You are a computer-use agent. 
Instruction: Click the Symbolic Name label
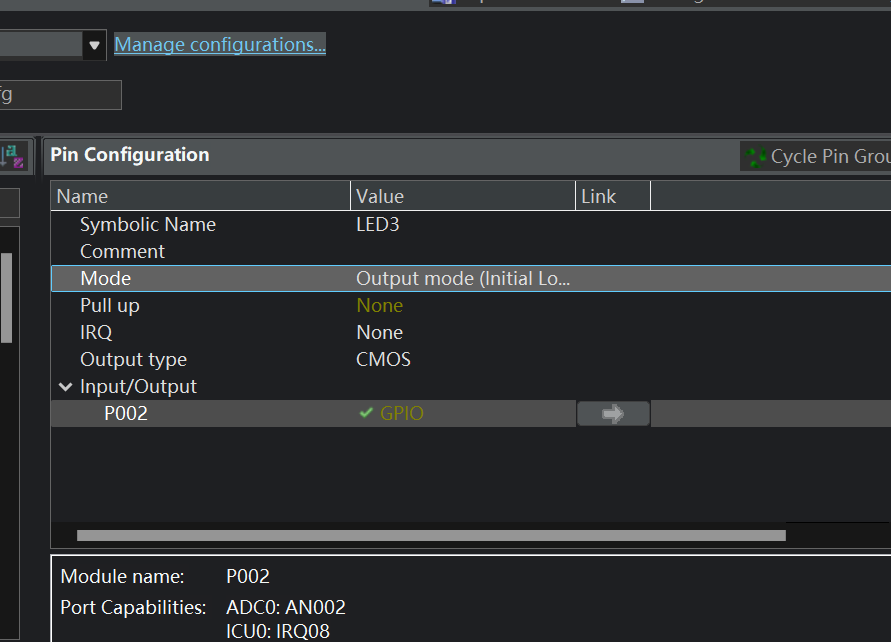tap(148, 224)
